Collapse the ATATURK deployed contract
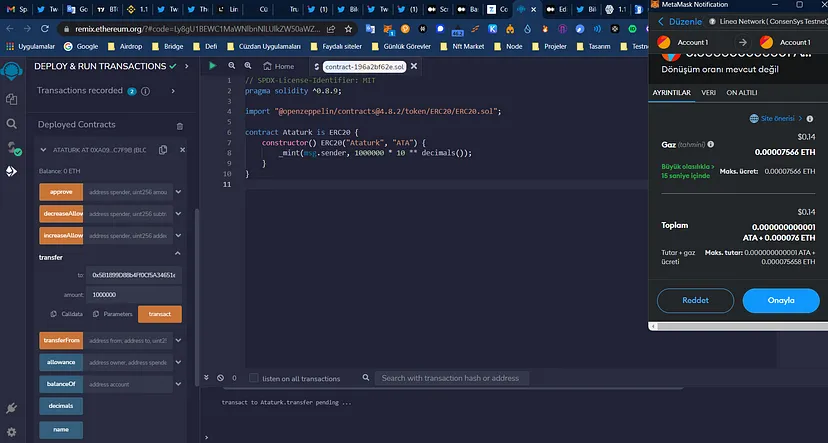828x443 pixels. coord(43,150)
